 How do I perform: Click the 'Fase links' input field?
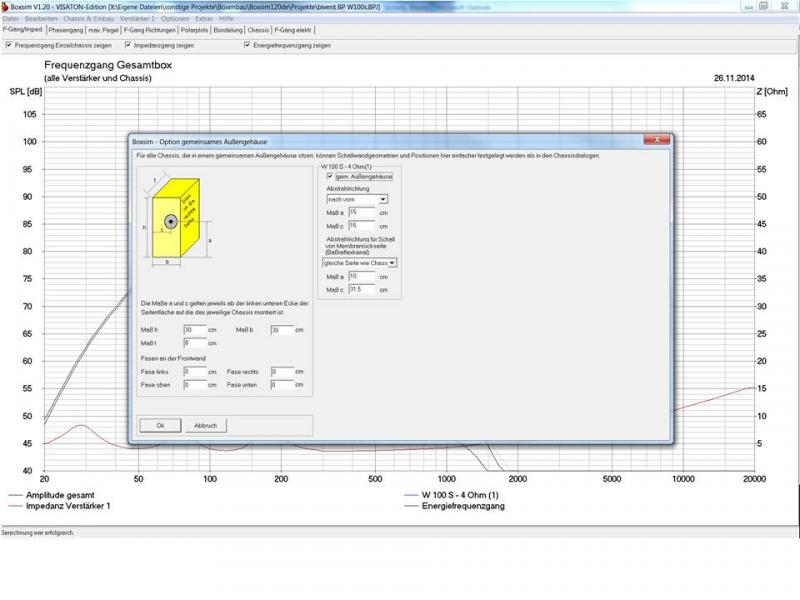click(x=193, y=371)
